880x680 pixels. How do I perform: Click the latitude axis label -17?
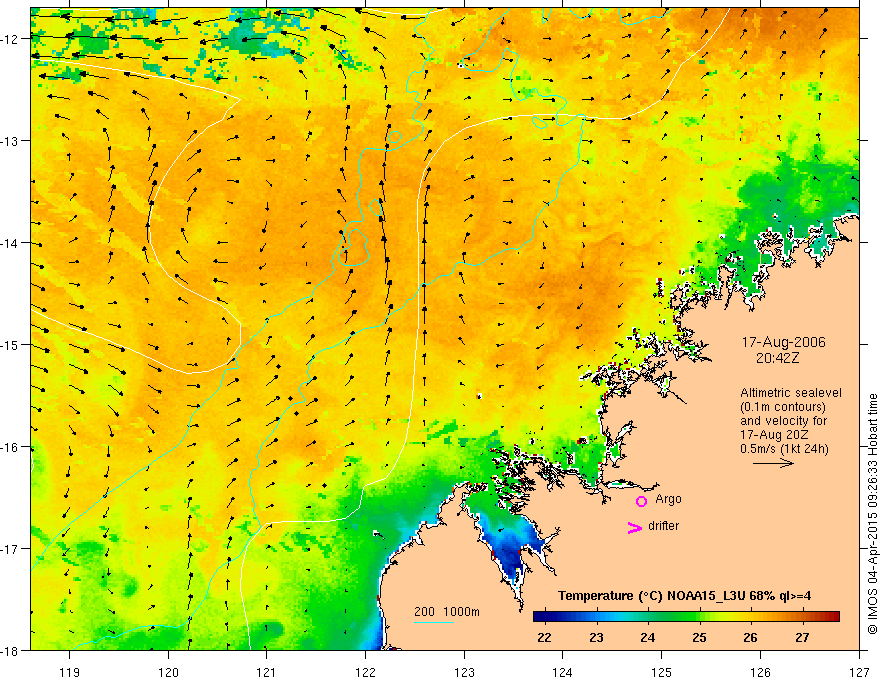tap(10, 549)
